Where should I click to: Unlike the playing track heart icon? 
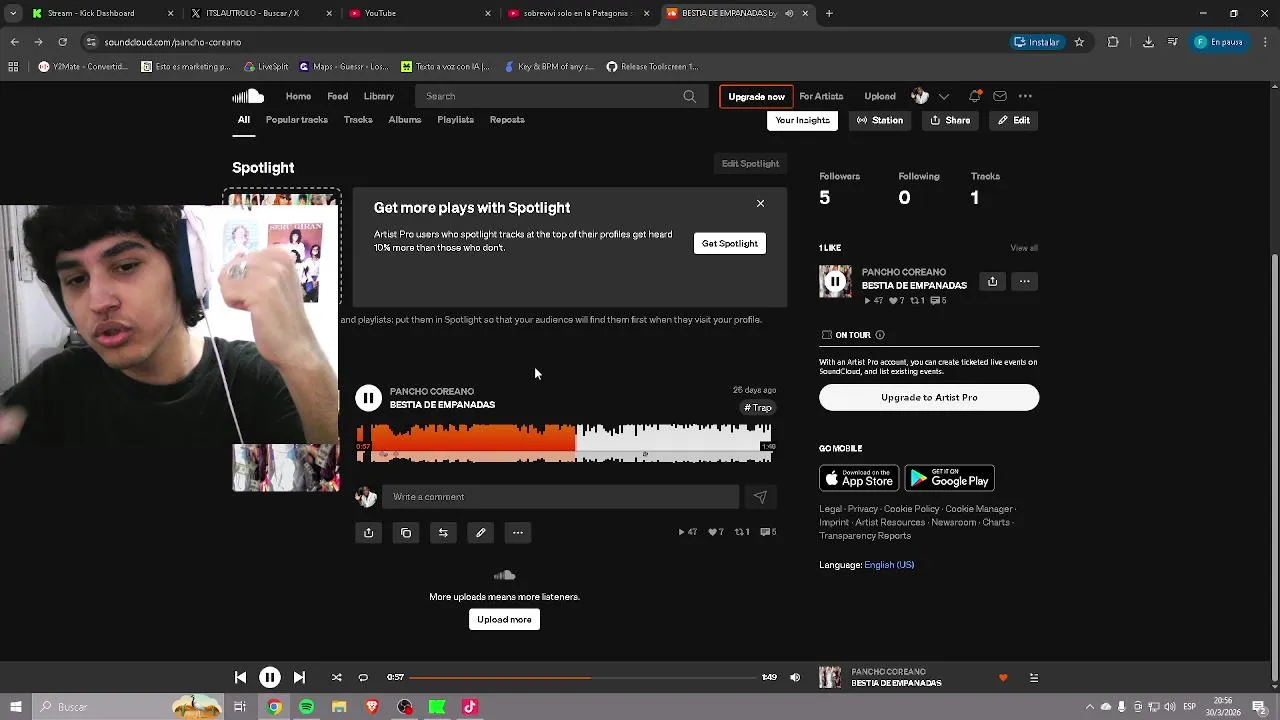[x=1003, y=678]
